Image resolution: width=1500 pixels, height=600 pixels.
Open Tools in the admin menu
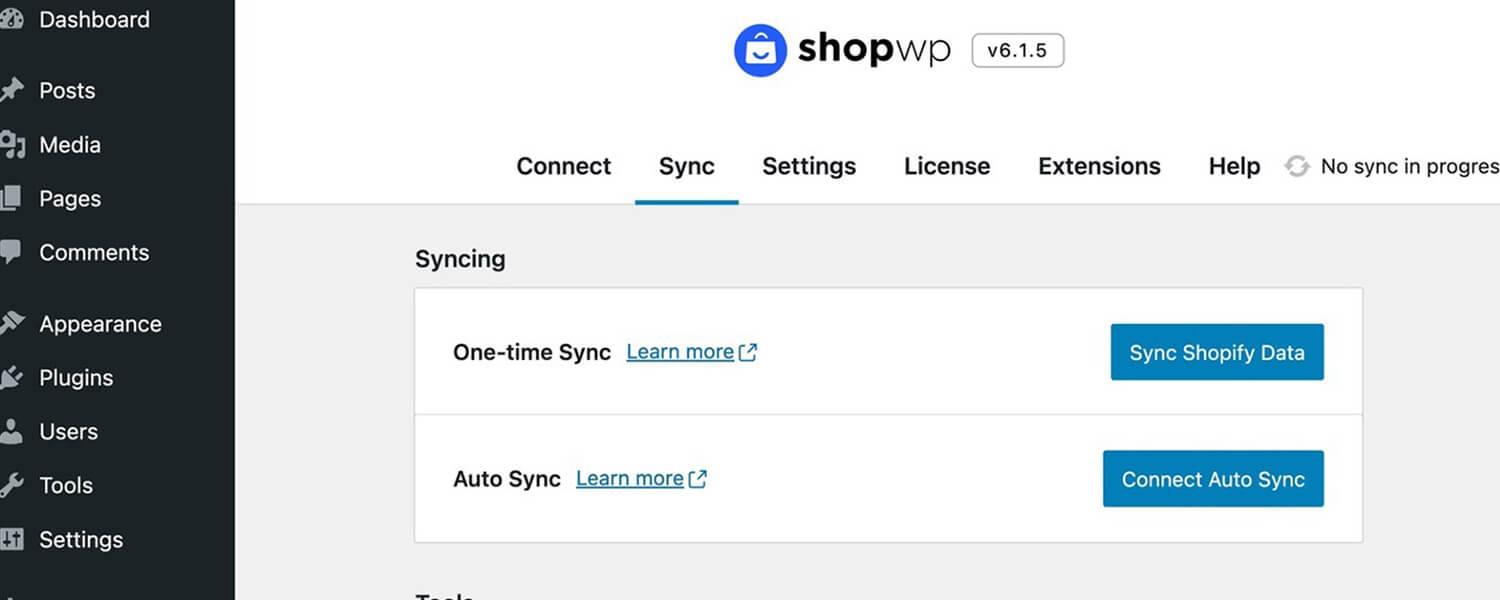pos(66,486)
